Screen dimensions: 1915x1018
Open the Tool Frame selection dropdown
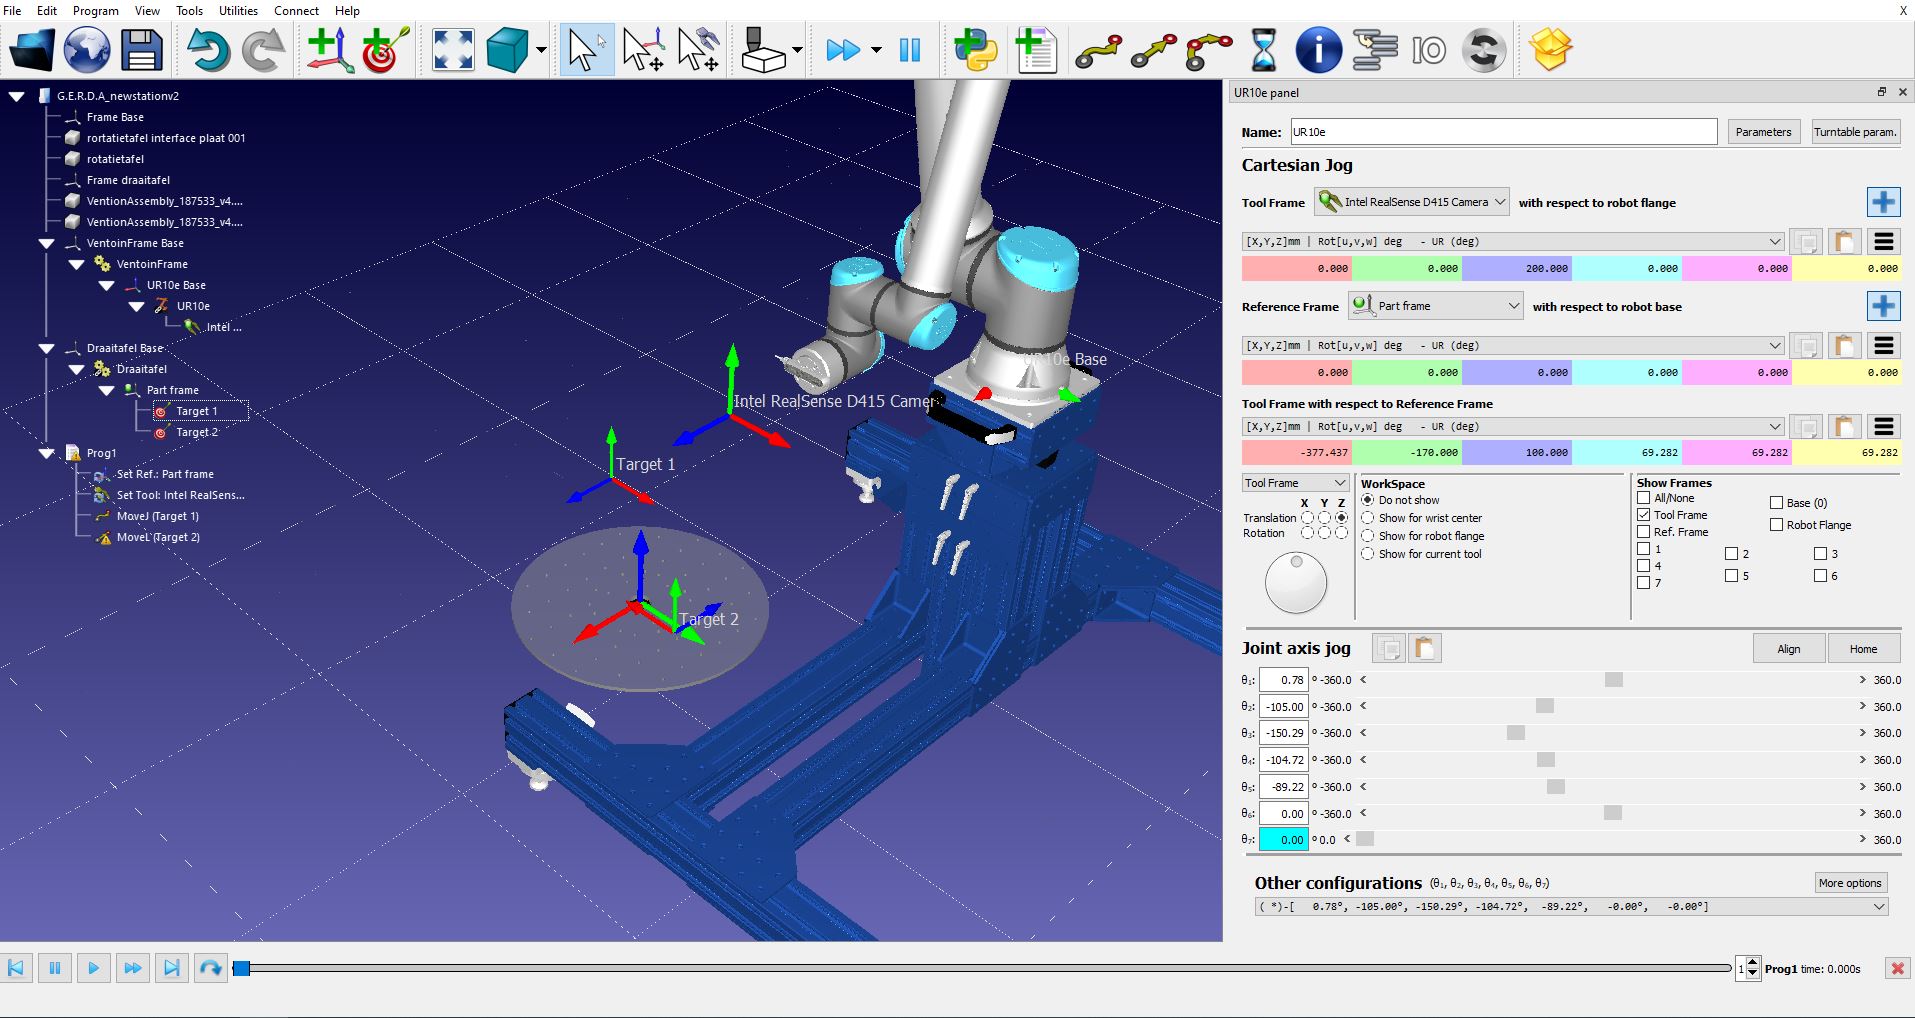tap(1411, 202)
